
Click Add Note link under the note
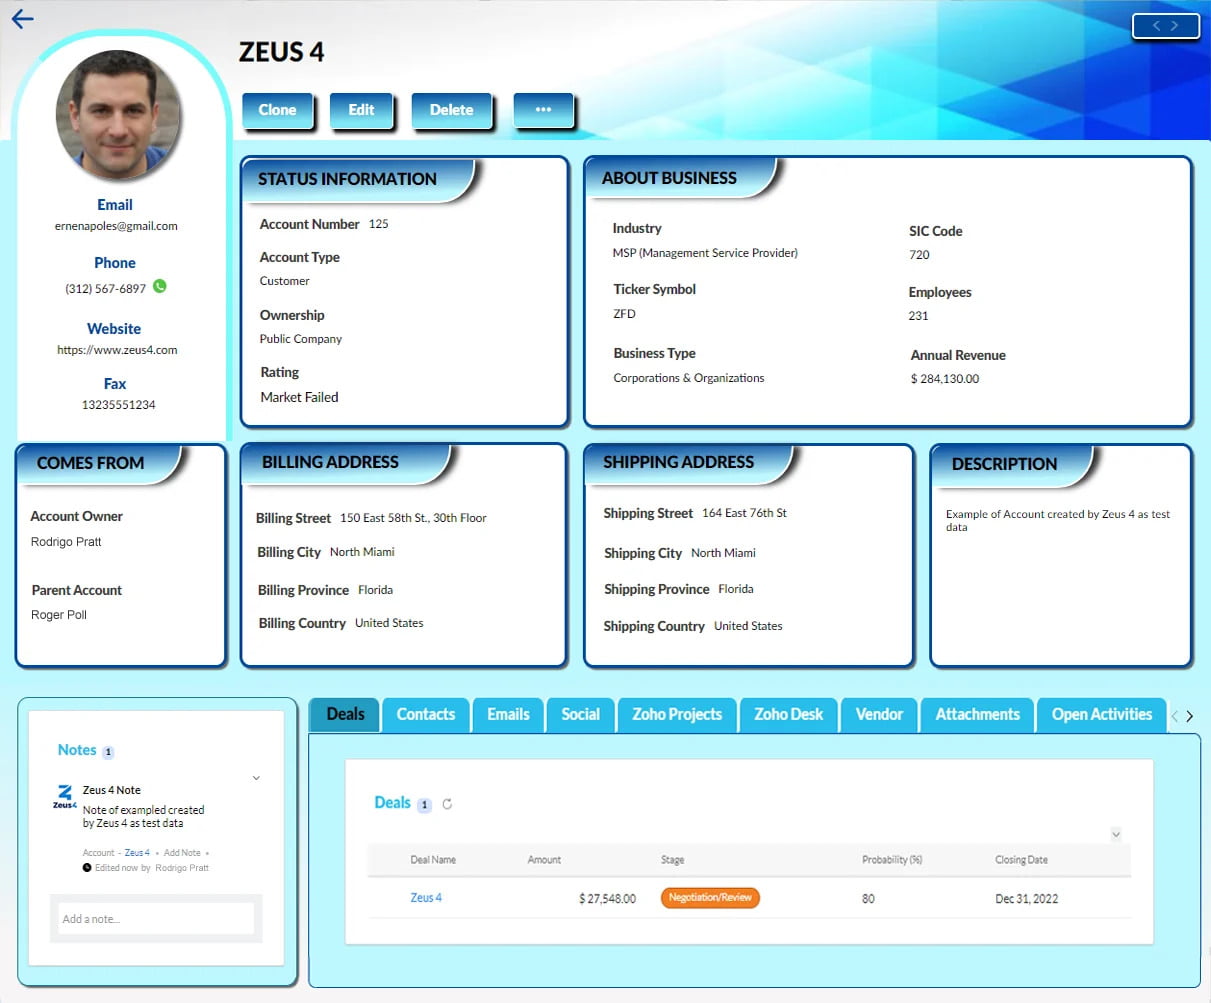click(182, 853)
